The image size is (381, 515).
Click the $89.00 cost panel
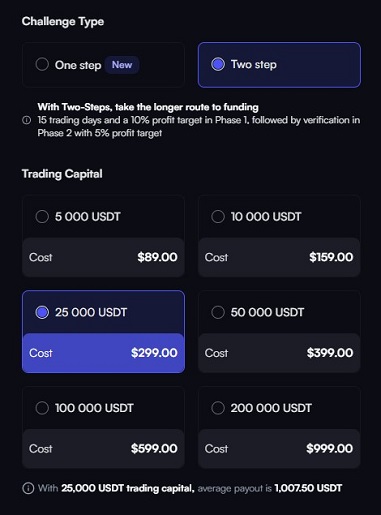[x=103, y=257]
